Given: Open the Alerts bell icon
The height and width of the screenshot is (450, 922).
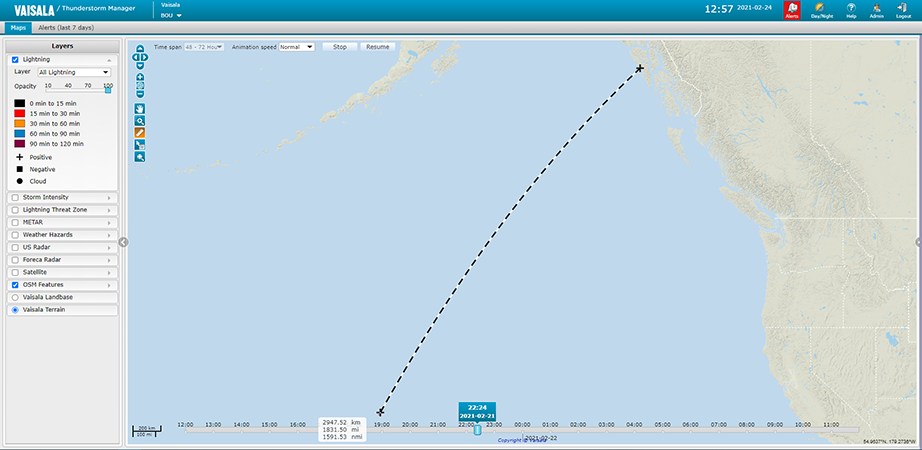Looking at the screenshot, I should click(791, 10).
